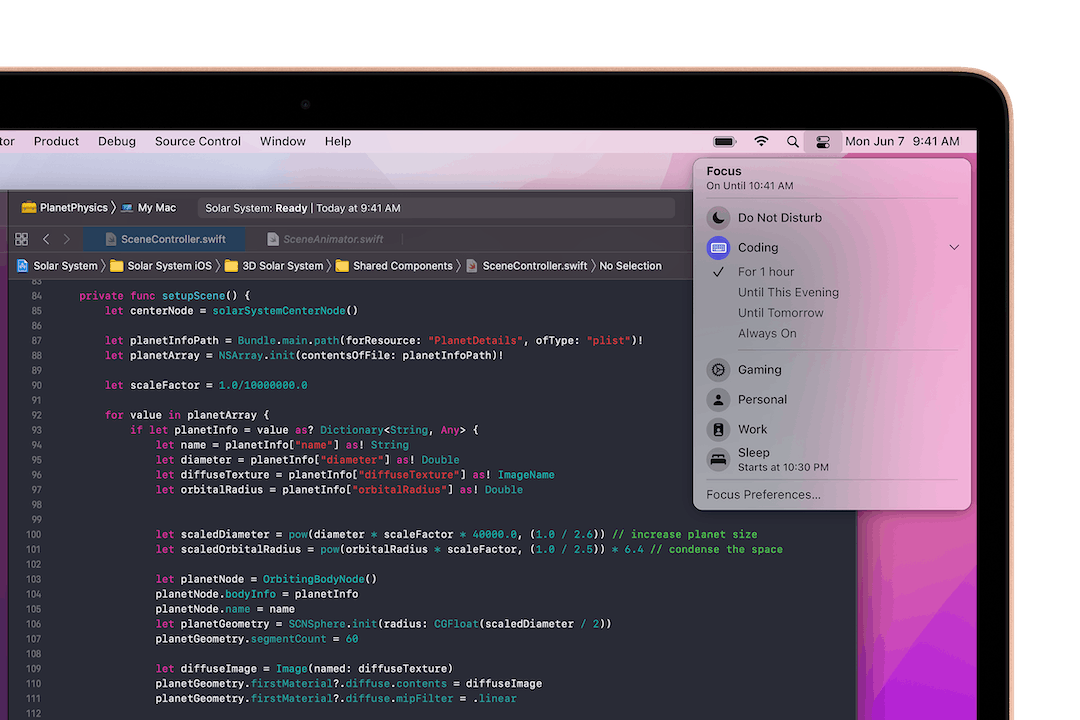
Task: Click the date and time clock
Action: pos(902,142)
